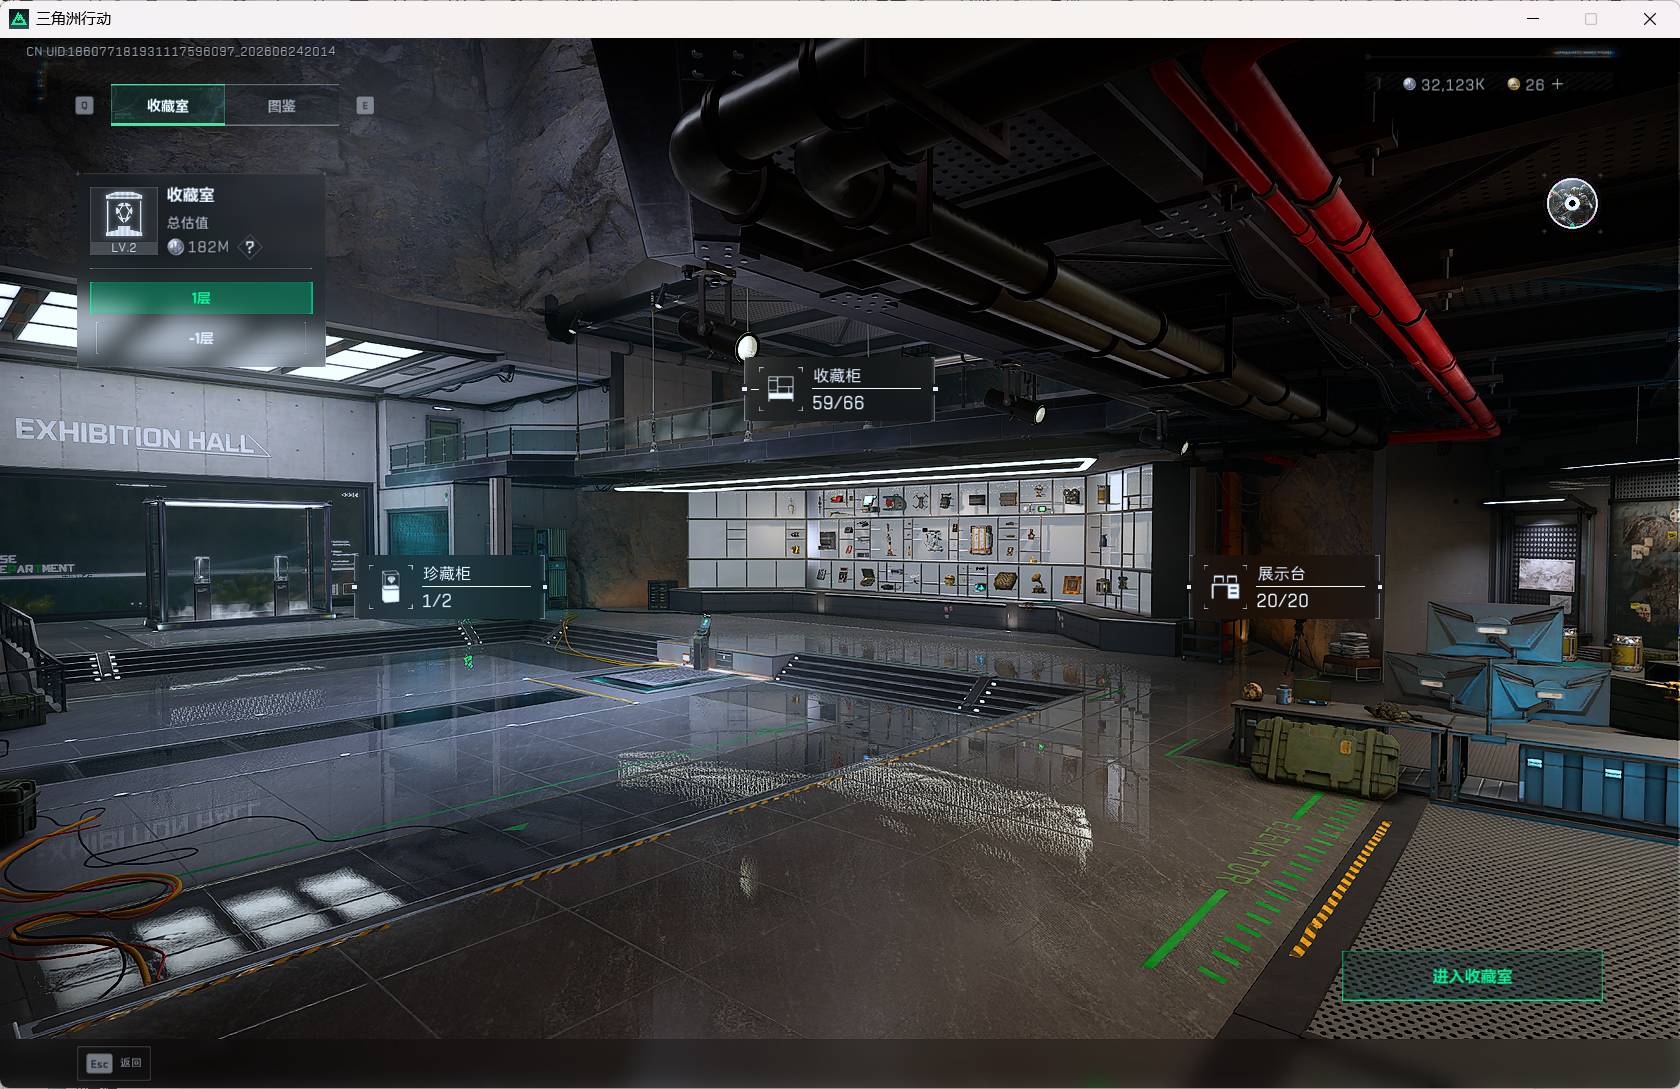
Task: Open the 收藏柜 59/66 marker
Action: (x=840, y=389)
